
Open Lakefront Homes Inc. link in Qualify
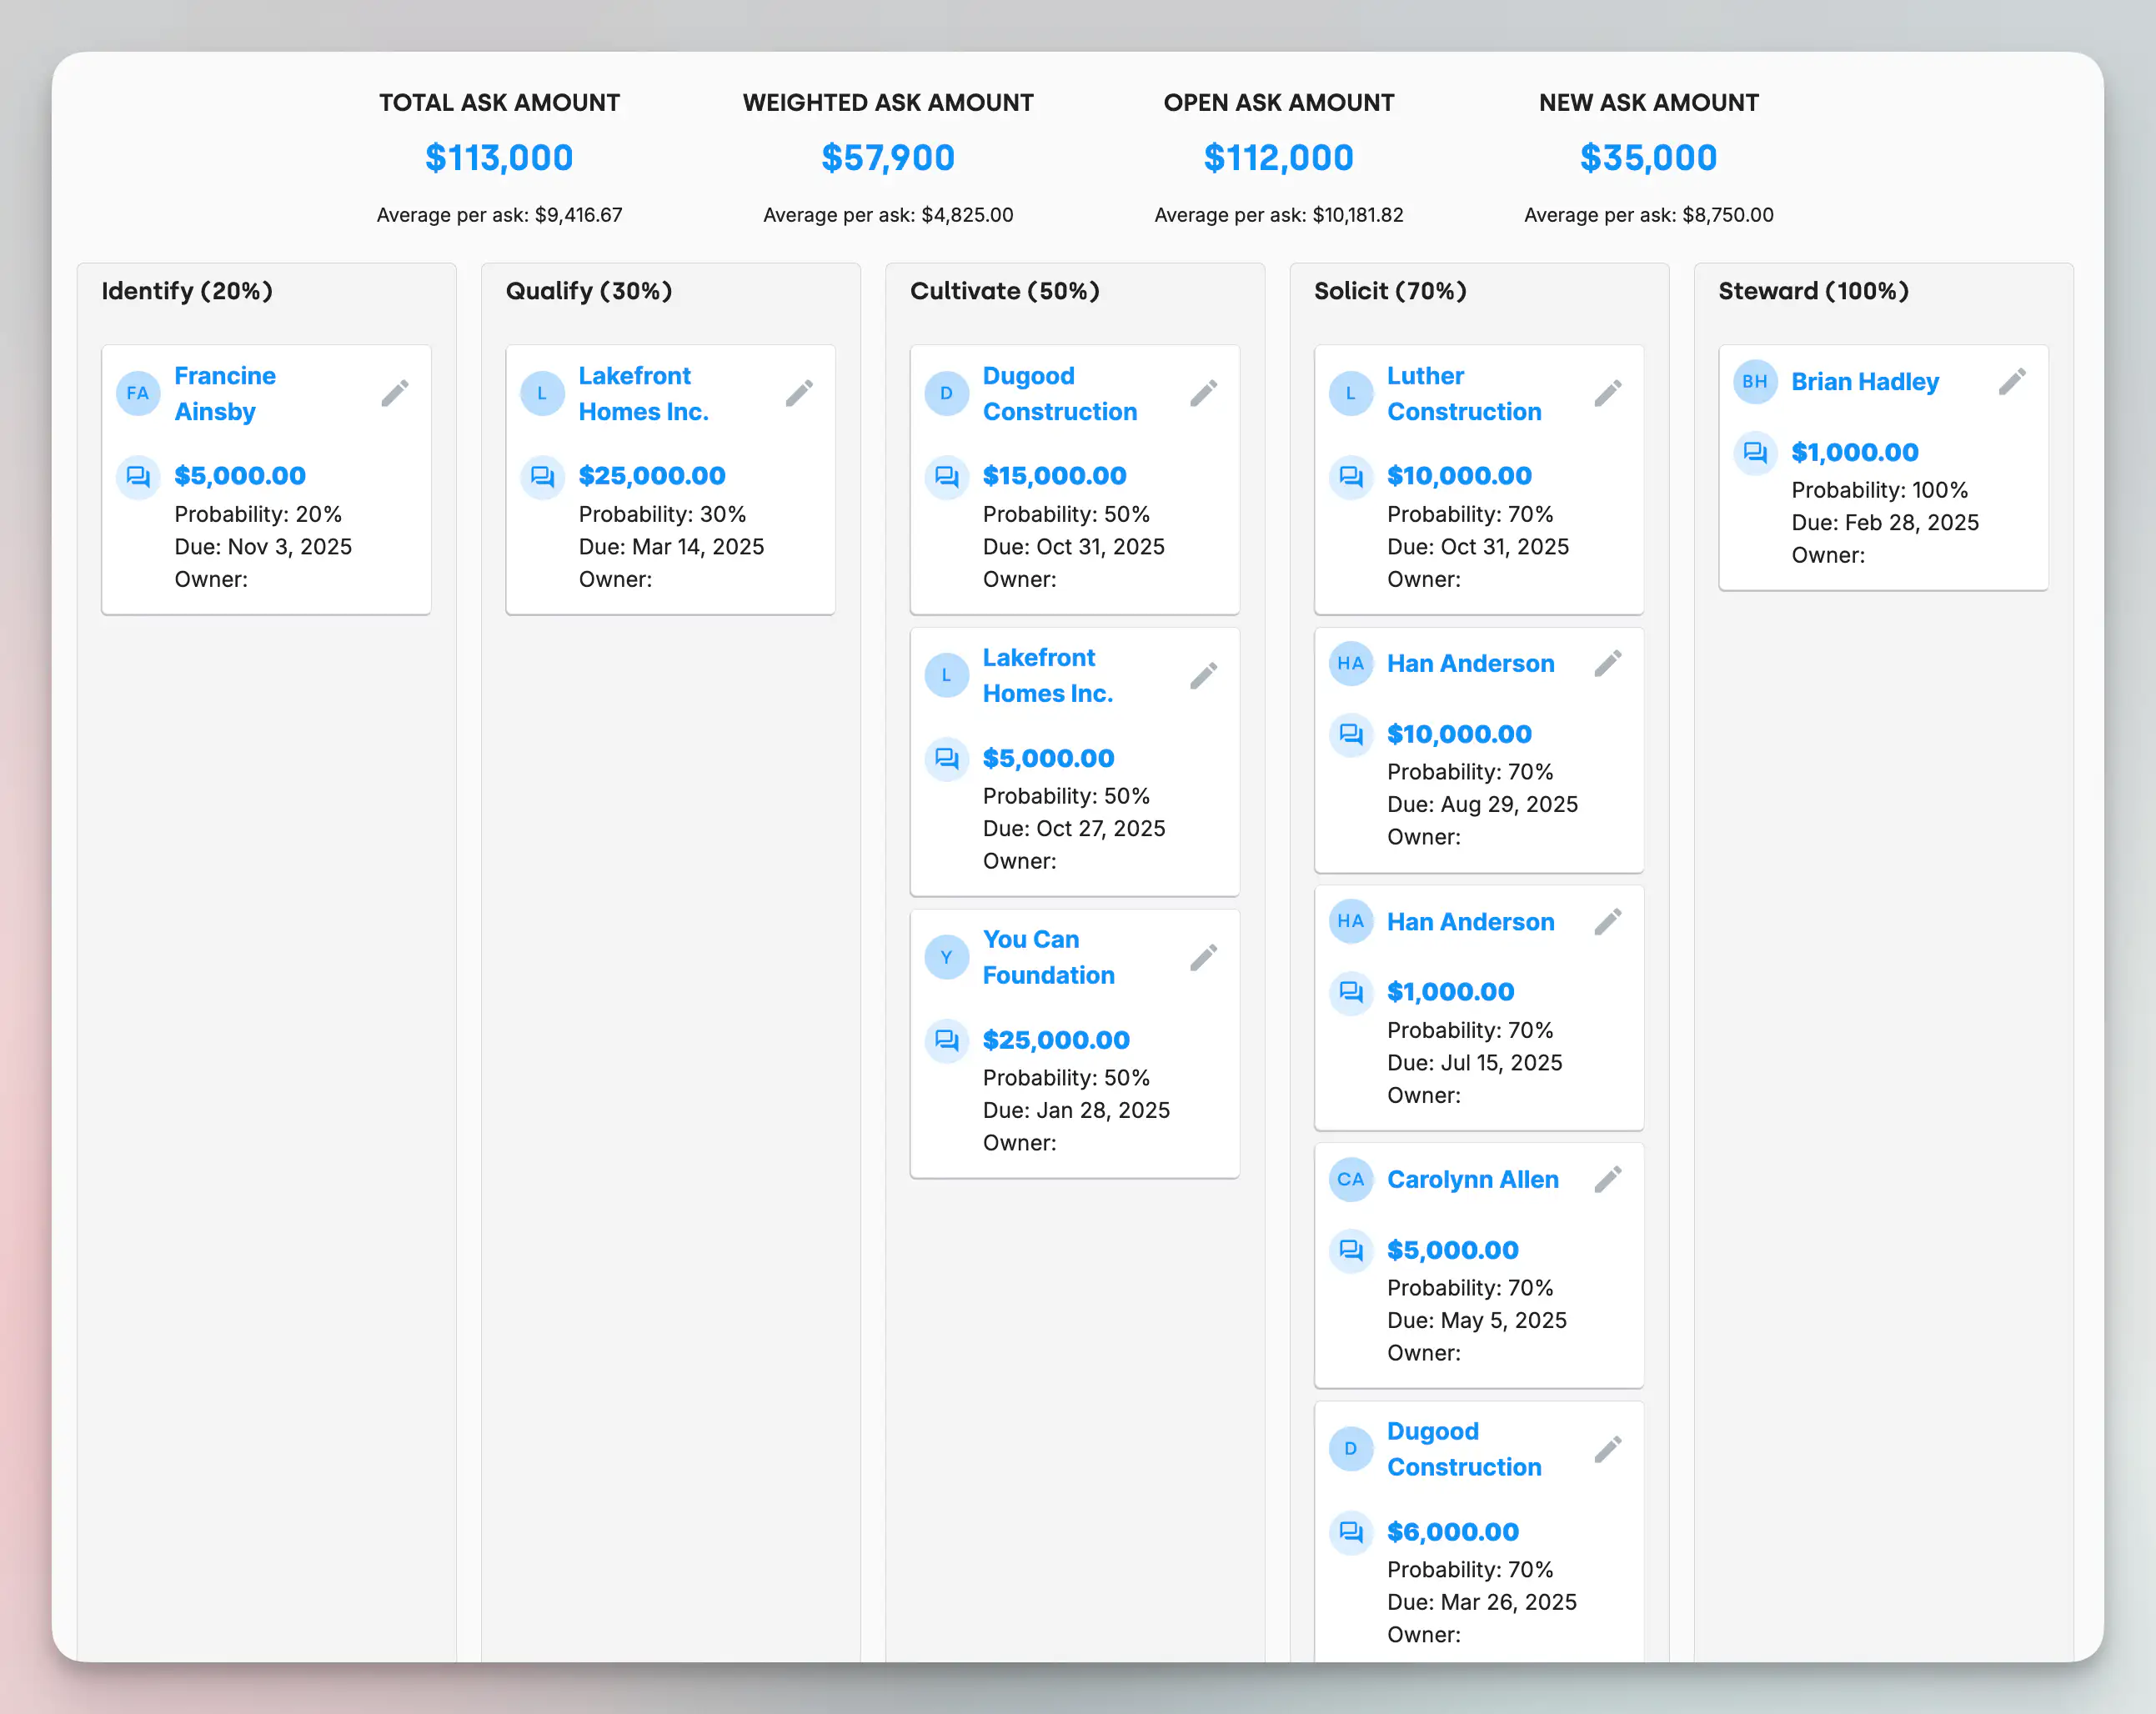(643, 393)
